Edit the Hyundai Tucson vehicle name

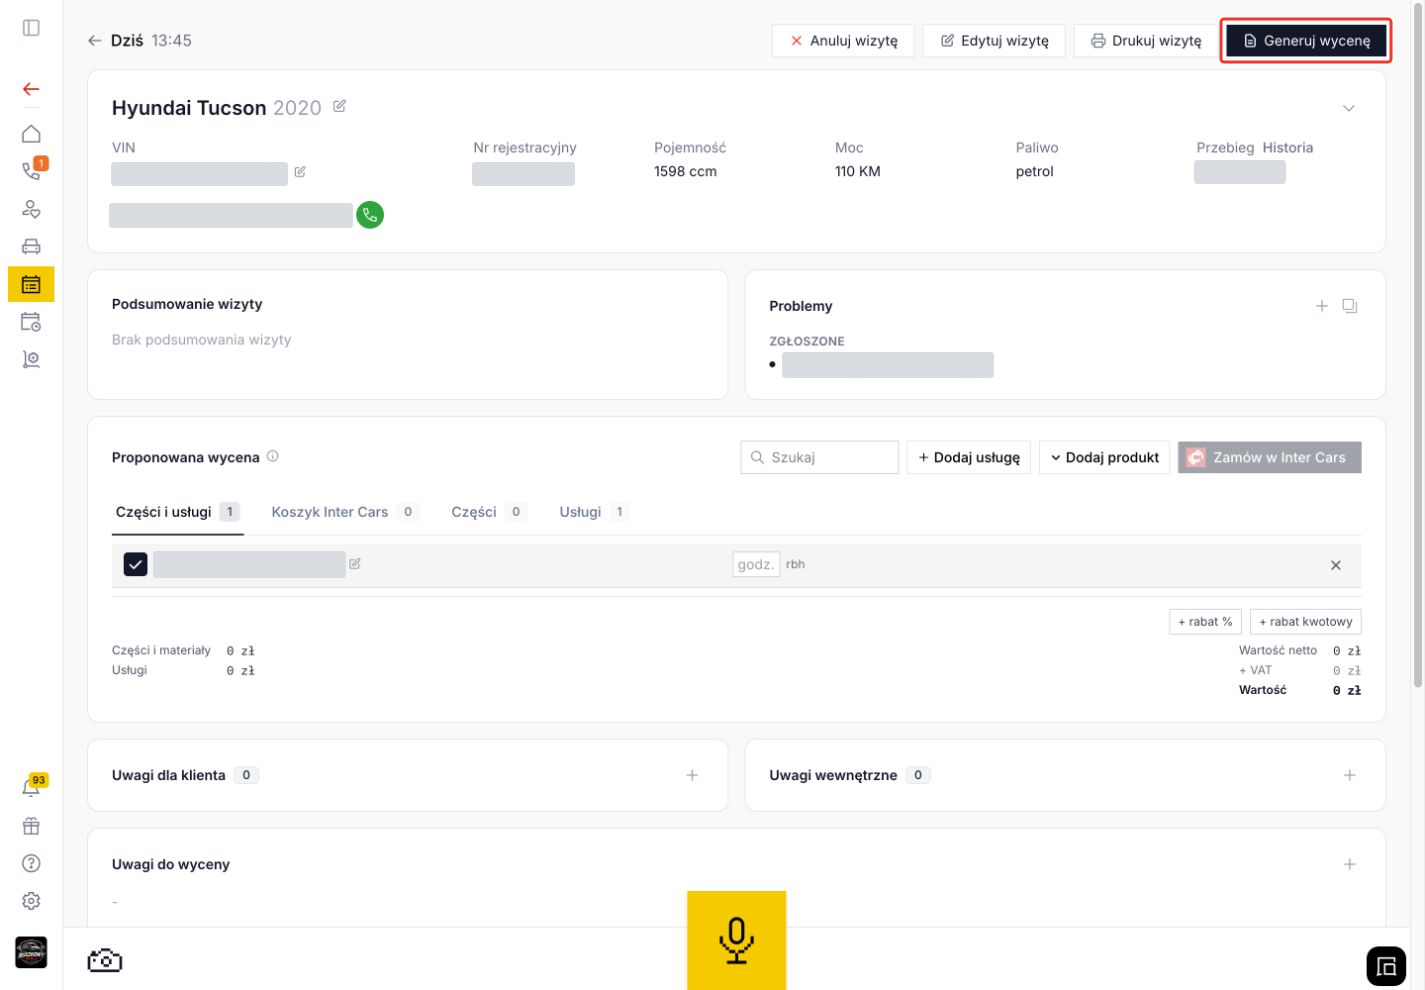tap(339, 106)
